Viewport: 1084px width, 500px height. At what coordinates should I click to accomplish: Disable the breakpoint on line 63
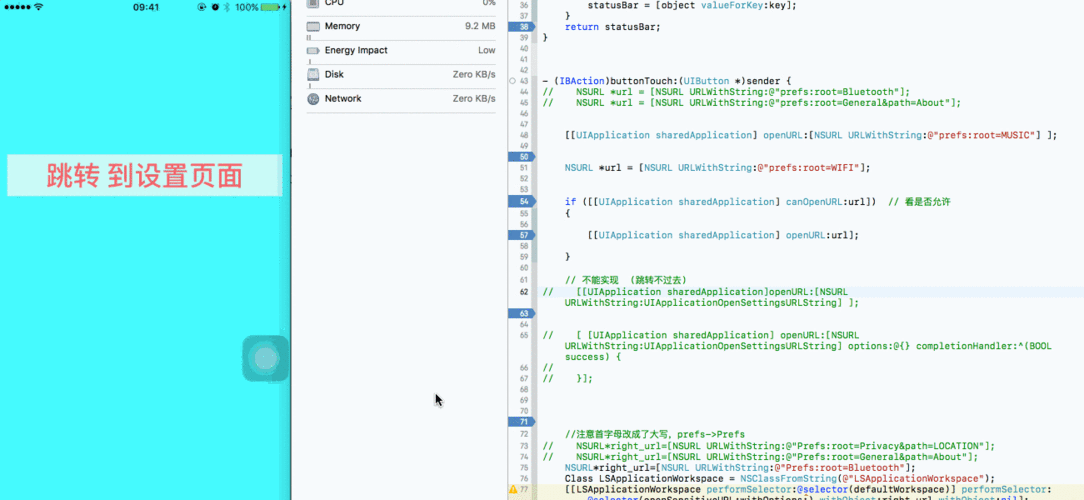click(x=522, y=313)
